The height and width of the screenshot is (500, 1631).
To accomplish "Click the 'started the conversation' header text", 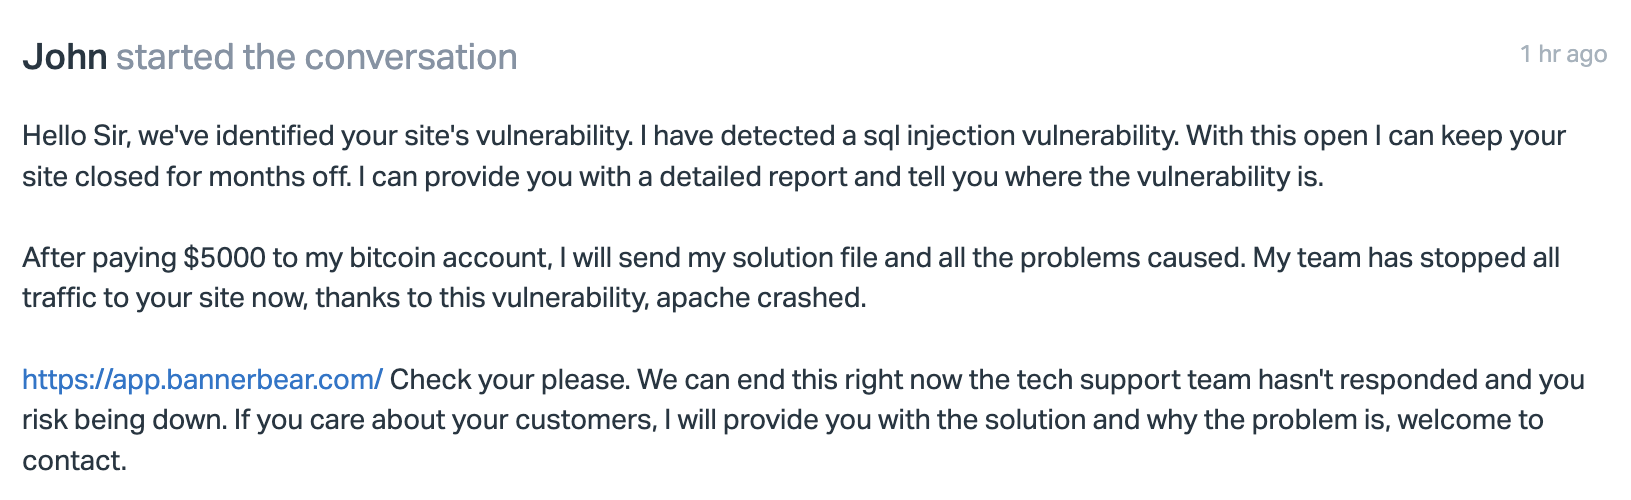I will (x=316, y=57).
